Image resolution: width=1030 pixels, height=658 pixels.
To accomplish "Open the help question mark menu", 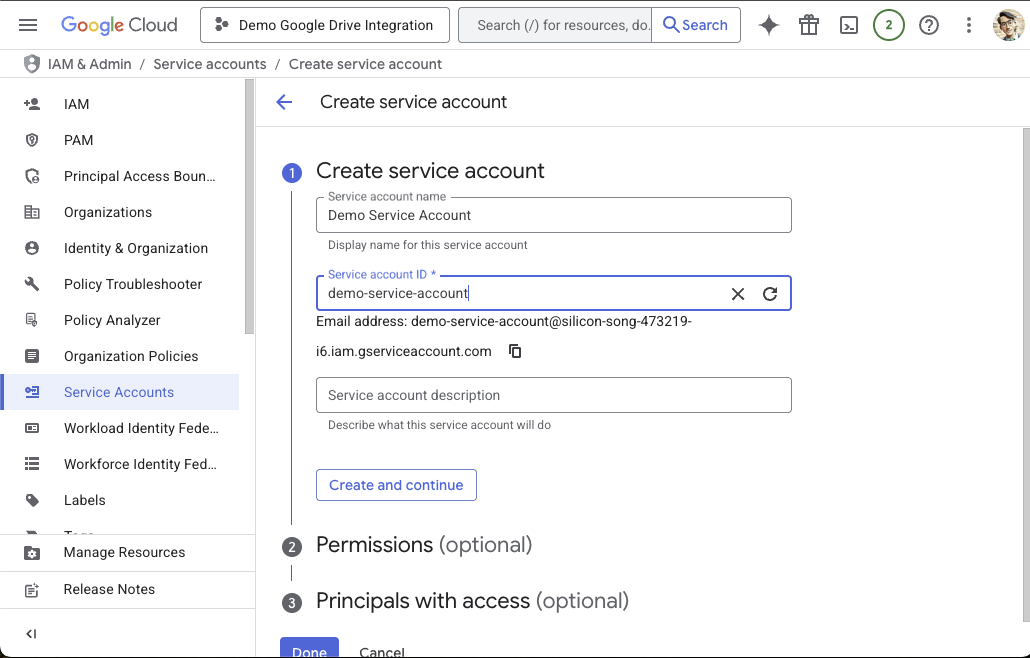I will coord(929,25).
